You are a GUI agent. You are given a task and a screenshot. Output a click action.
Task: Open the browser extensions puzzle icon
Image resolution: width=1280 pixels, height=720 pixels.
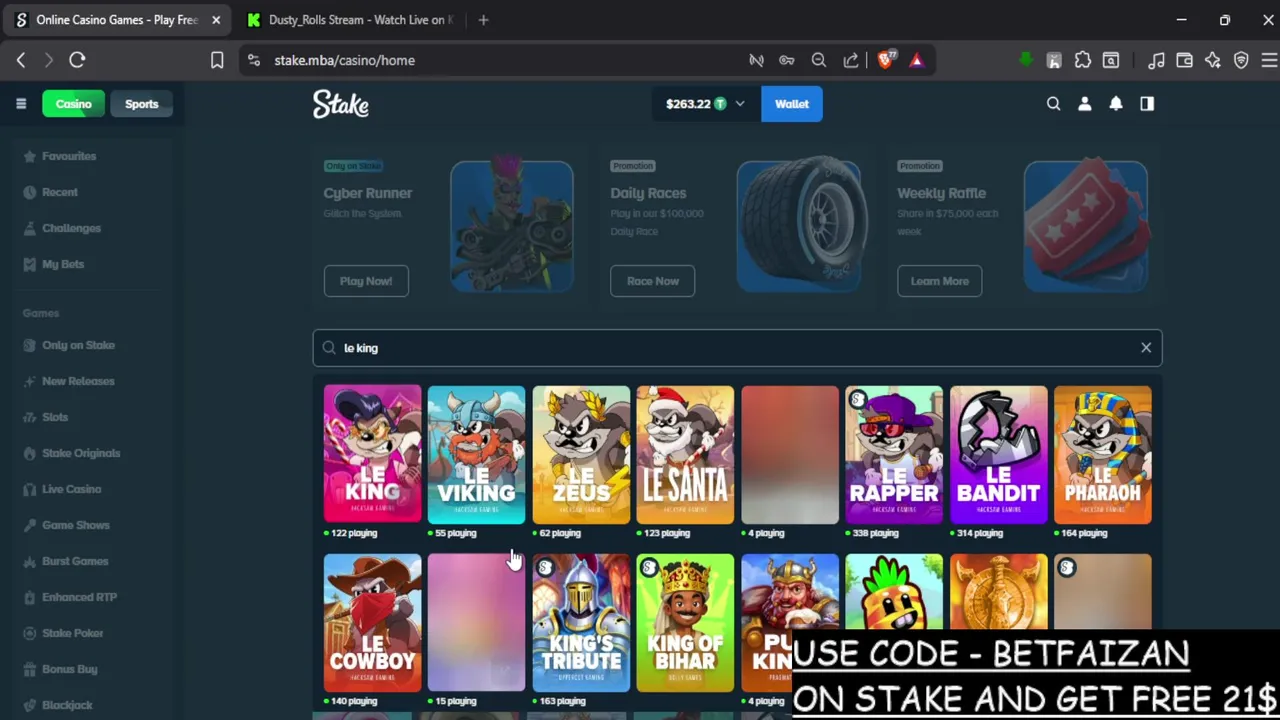click(1083, 60)
